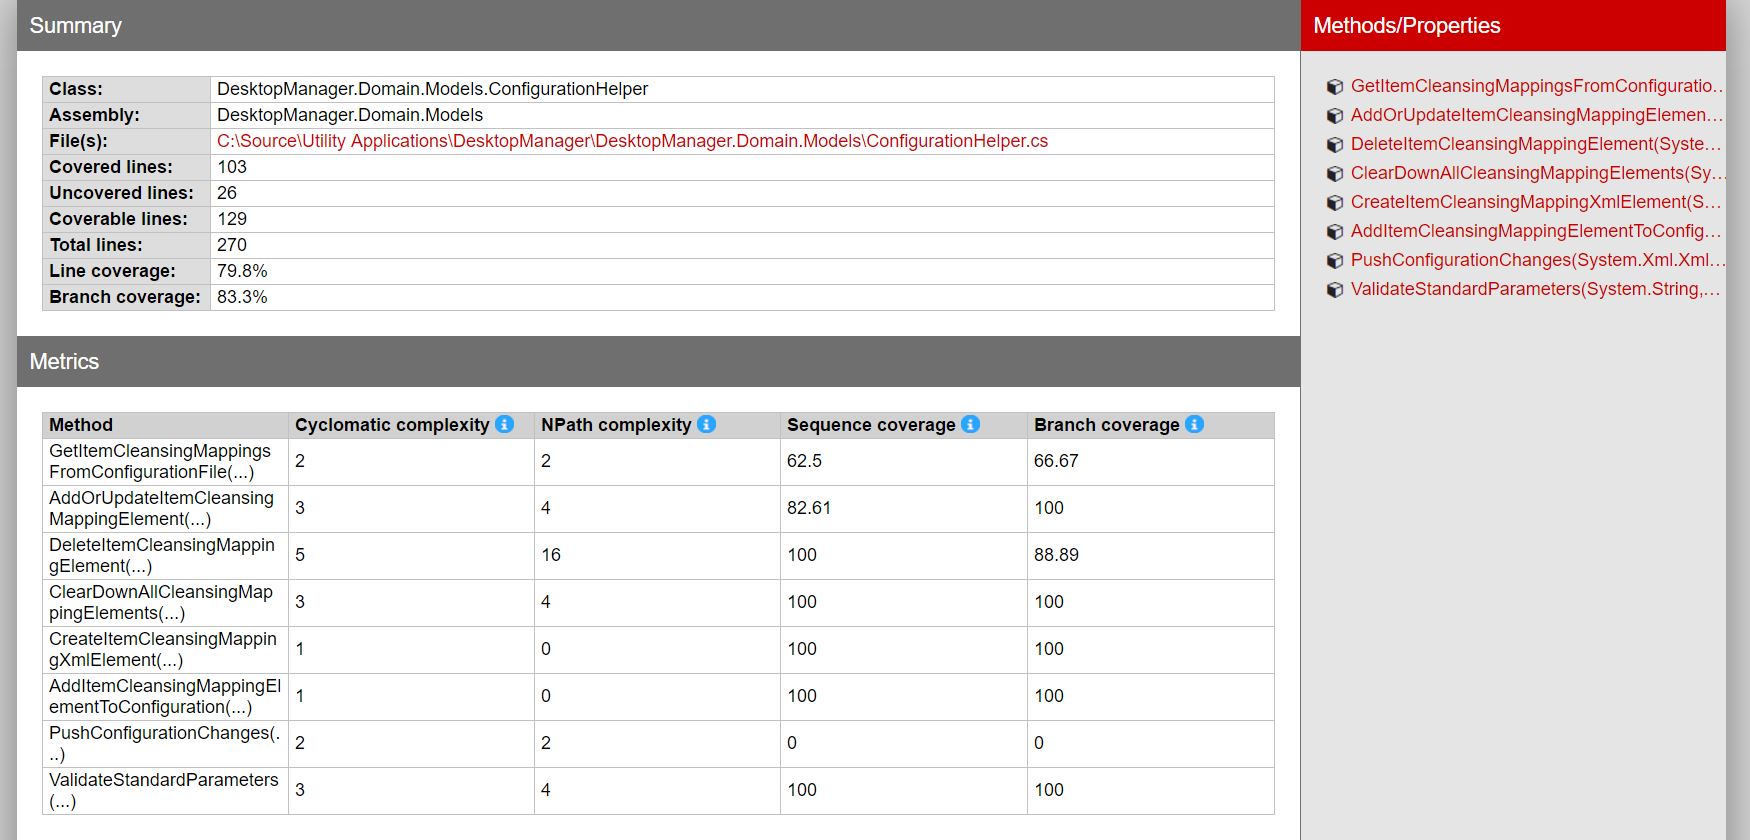
Task: Click the Branch coverage info icon
Action: pyautogui.click(x=1194, y=424)
